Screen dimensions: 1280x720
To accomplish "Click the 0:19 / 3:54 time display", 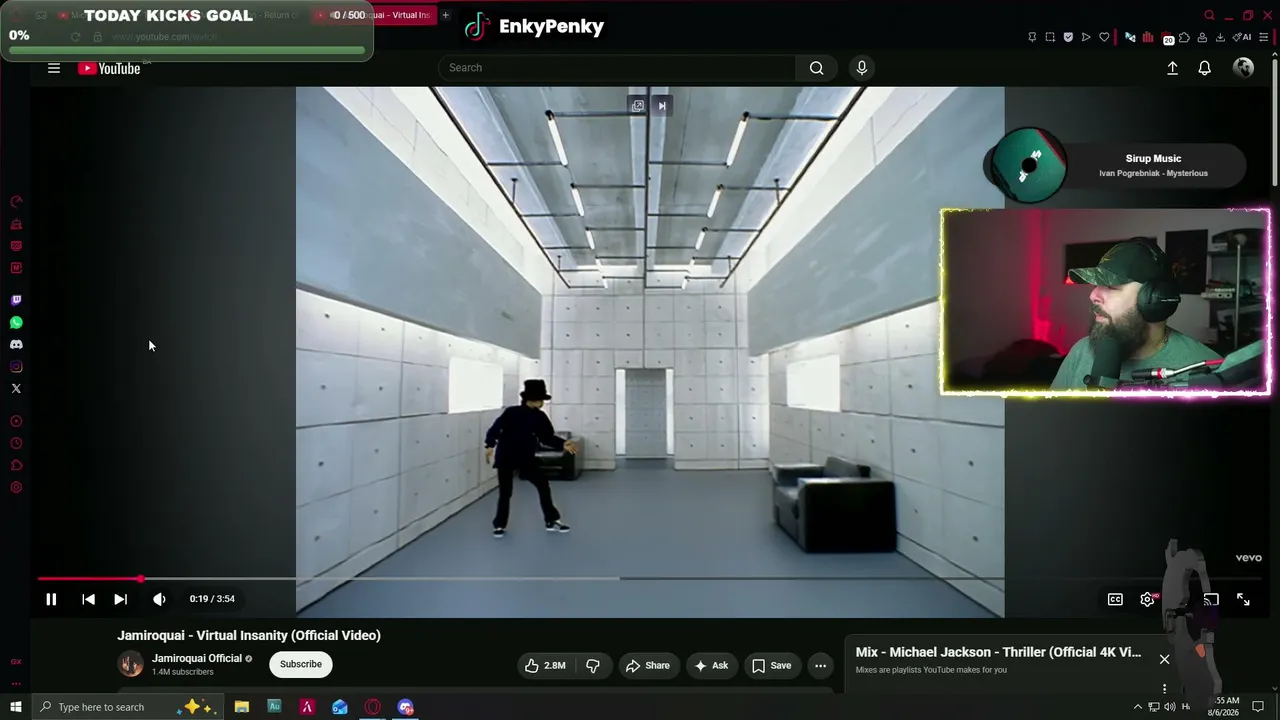I will pos(212,599).
